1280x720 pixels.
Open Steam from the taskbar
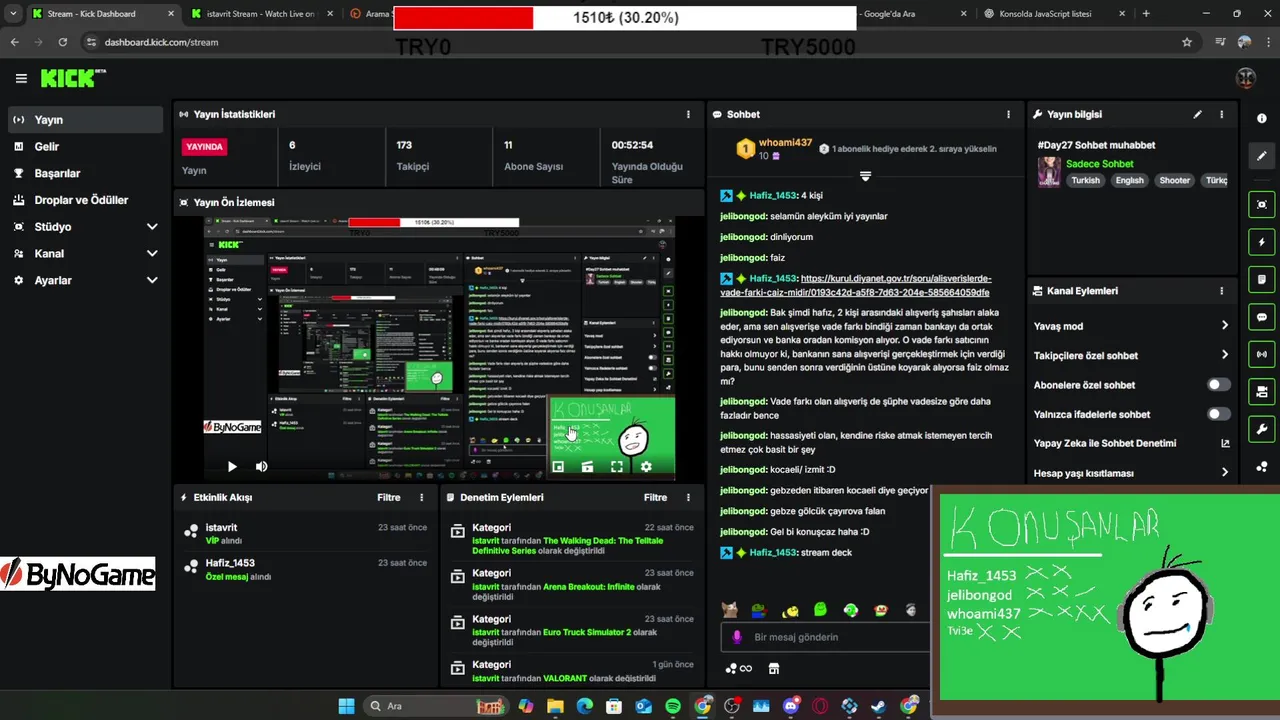878,706
